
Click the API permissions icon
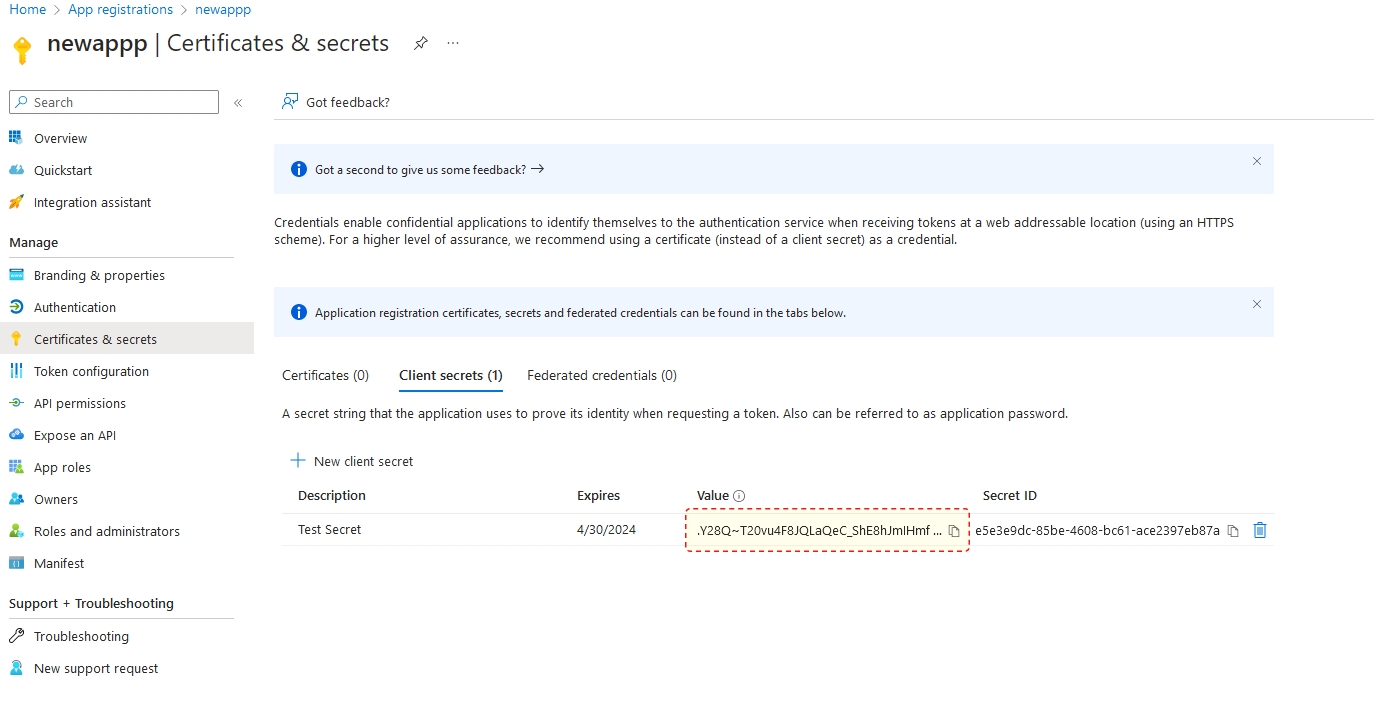pyautogui.click(x=16, y=403)
